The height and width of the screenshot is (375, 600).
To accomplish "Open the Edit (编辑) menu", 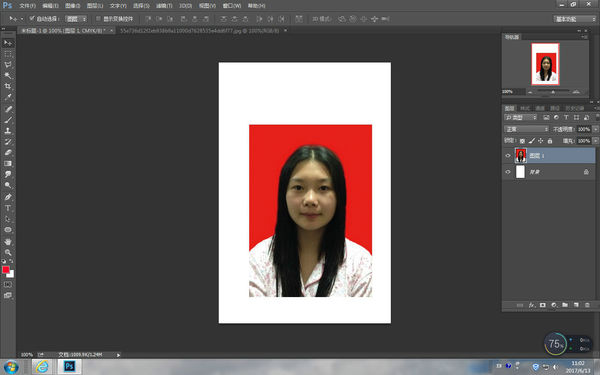I will click(x=51, y=6).
